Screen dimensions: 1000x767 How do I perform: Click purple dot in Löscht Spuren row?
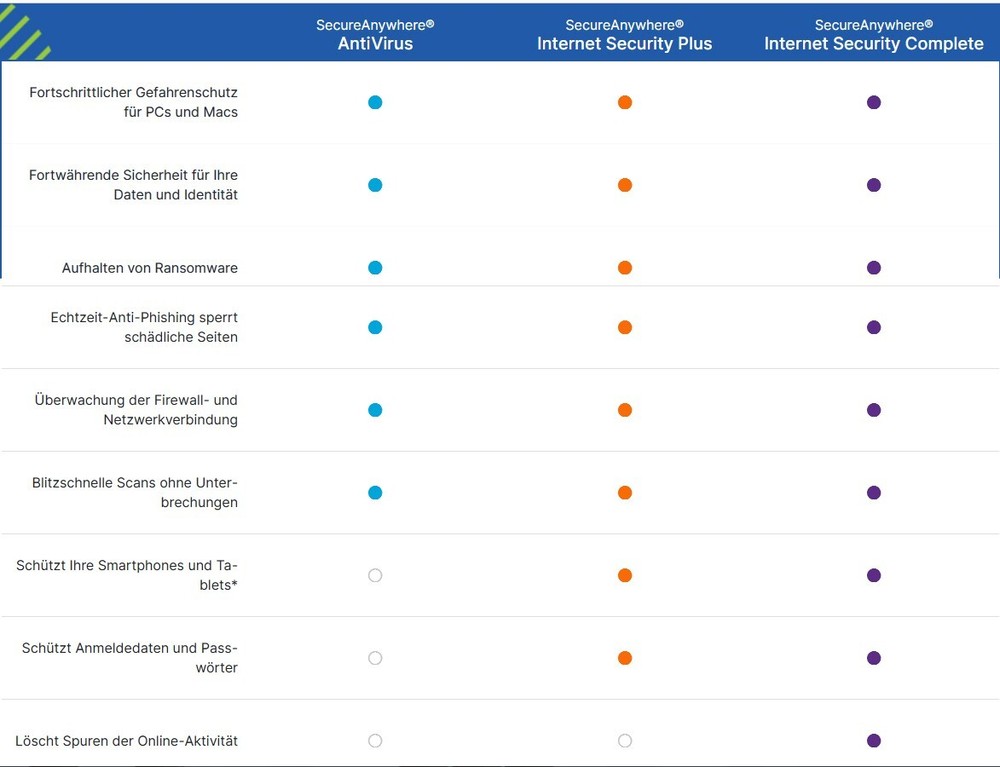coord(874,741)
